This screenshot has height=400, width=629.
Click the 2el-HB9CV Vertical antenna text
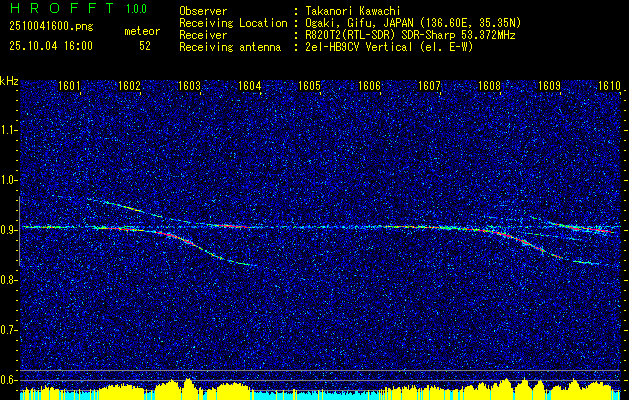click(x=390, y=47)
